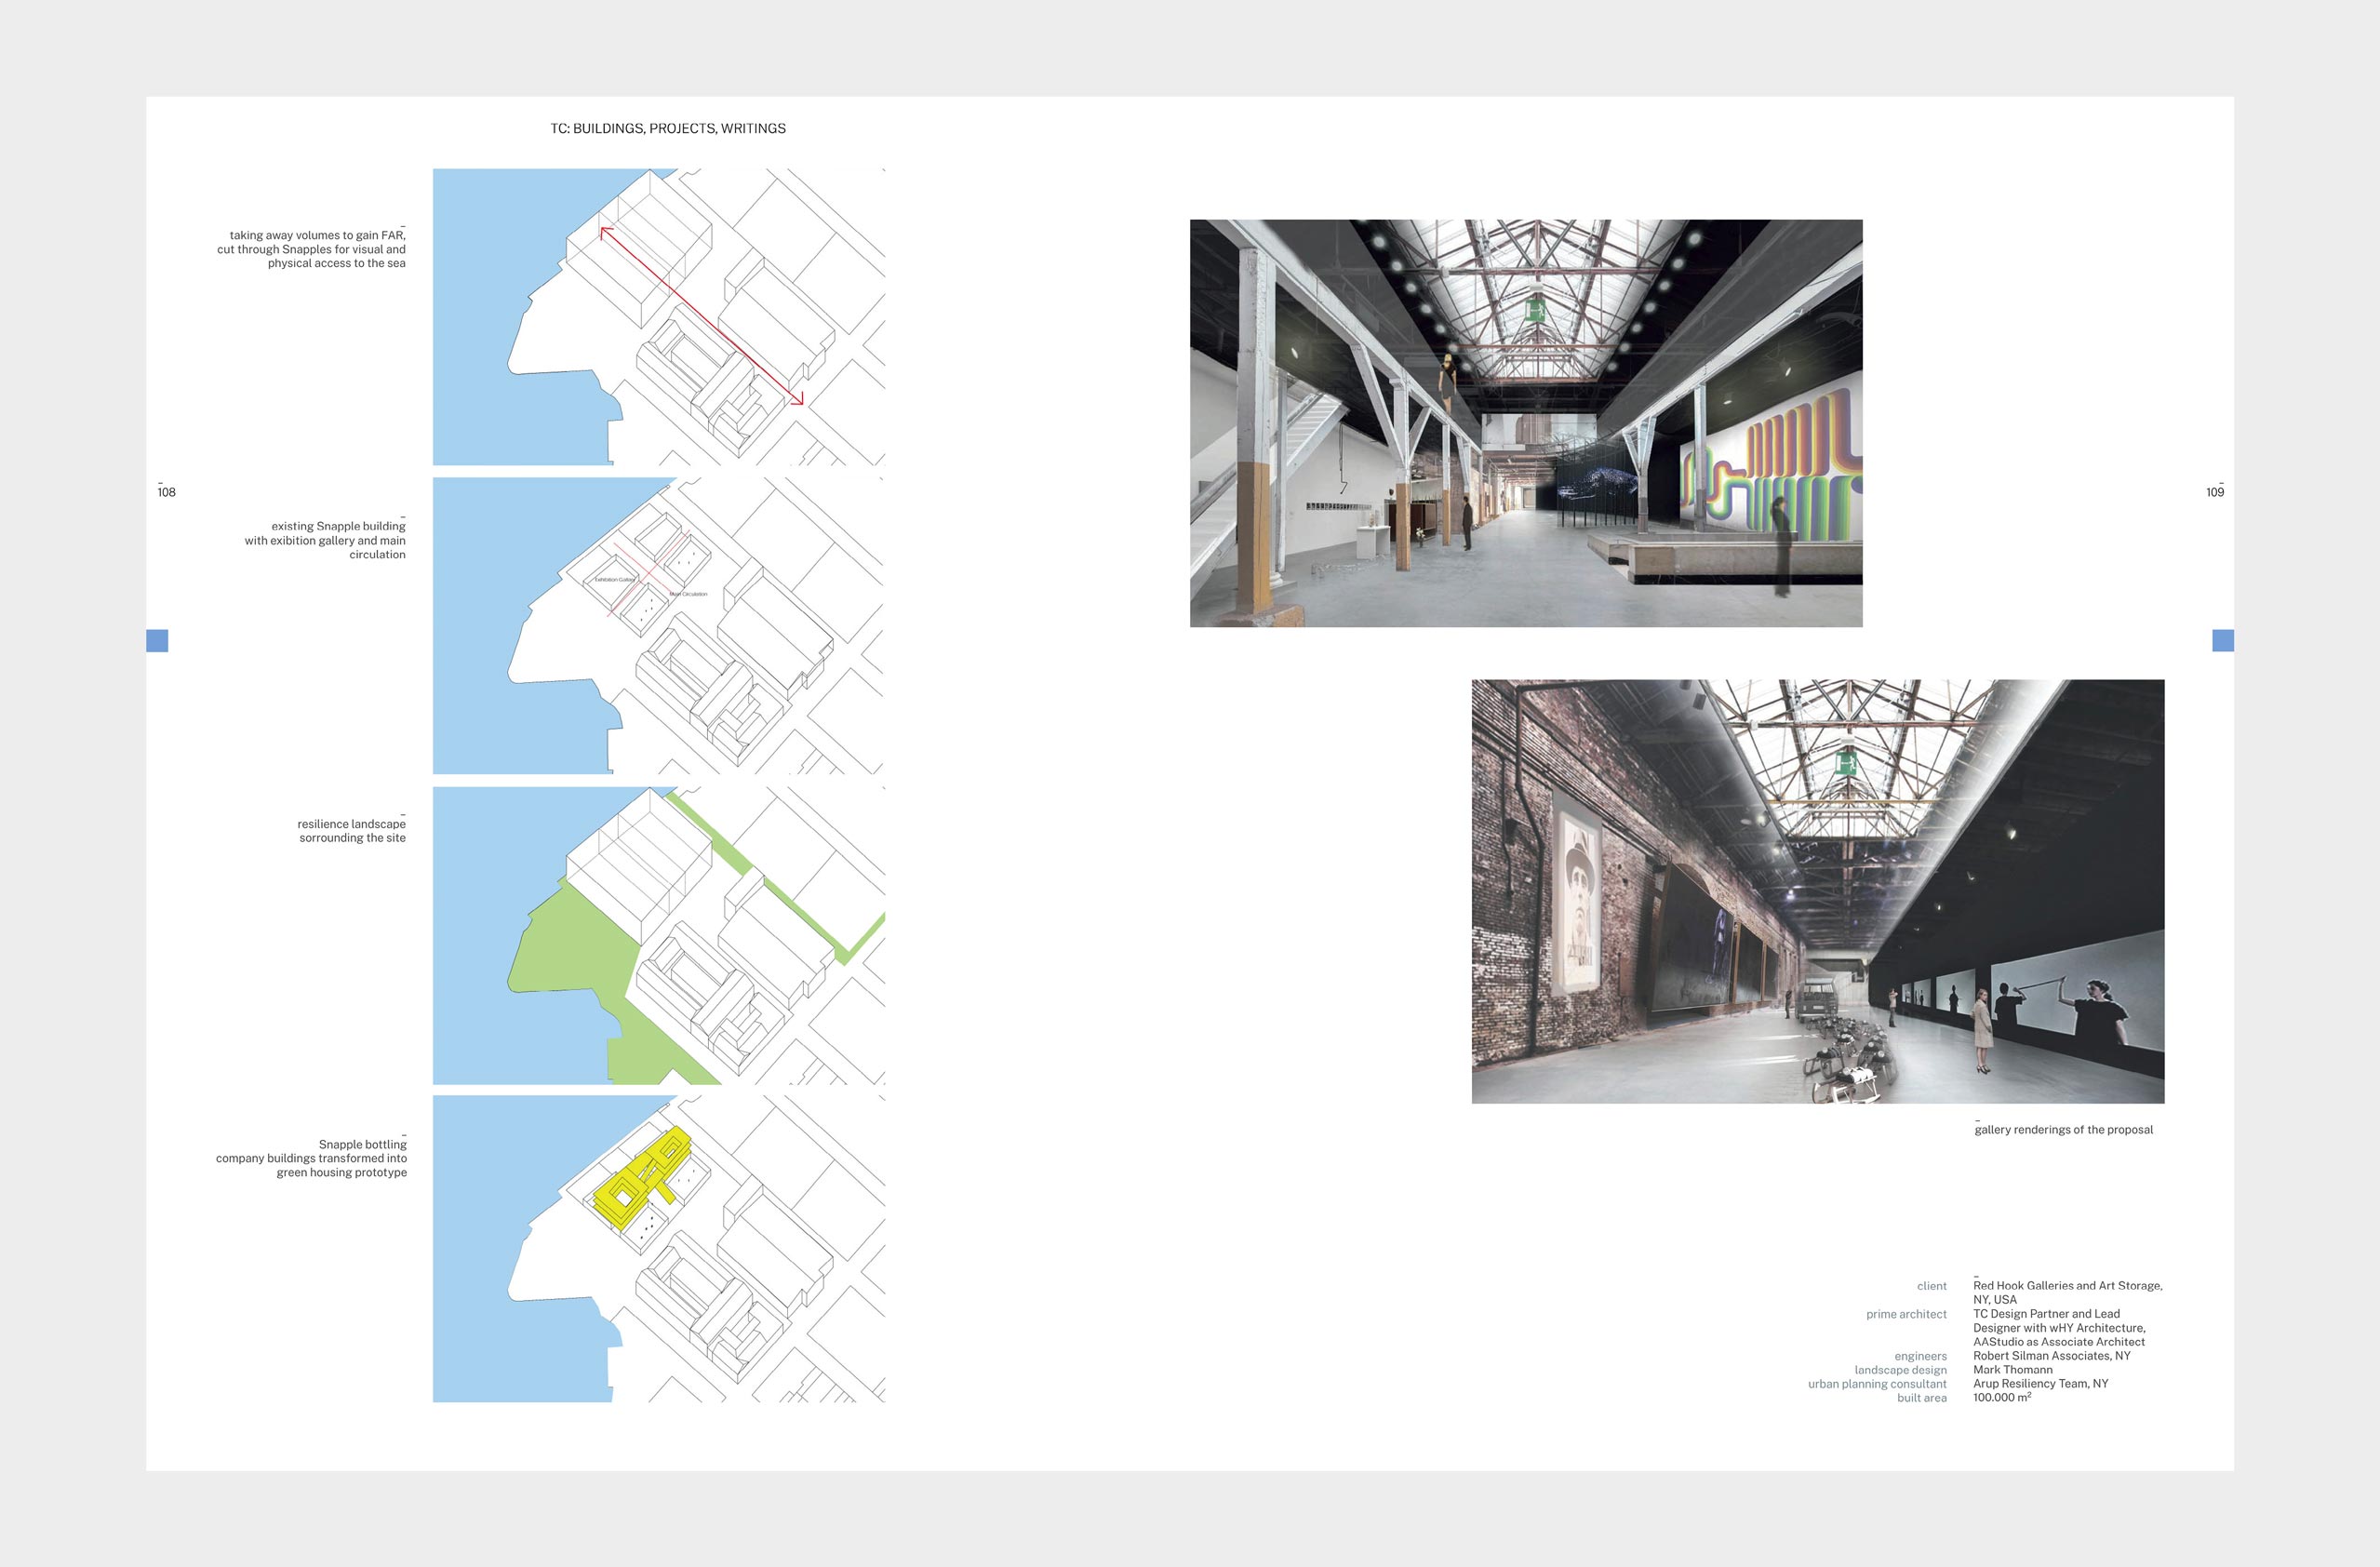The image size is (2380, 1567).
Task: Click the existing Snapple building diagram
Action: [x=658, y=625]
